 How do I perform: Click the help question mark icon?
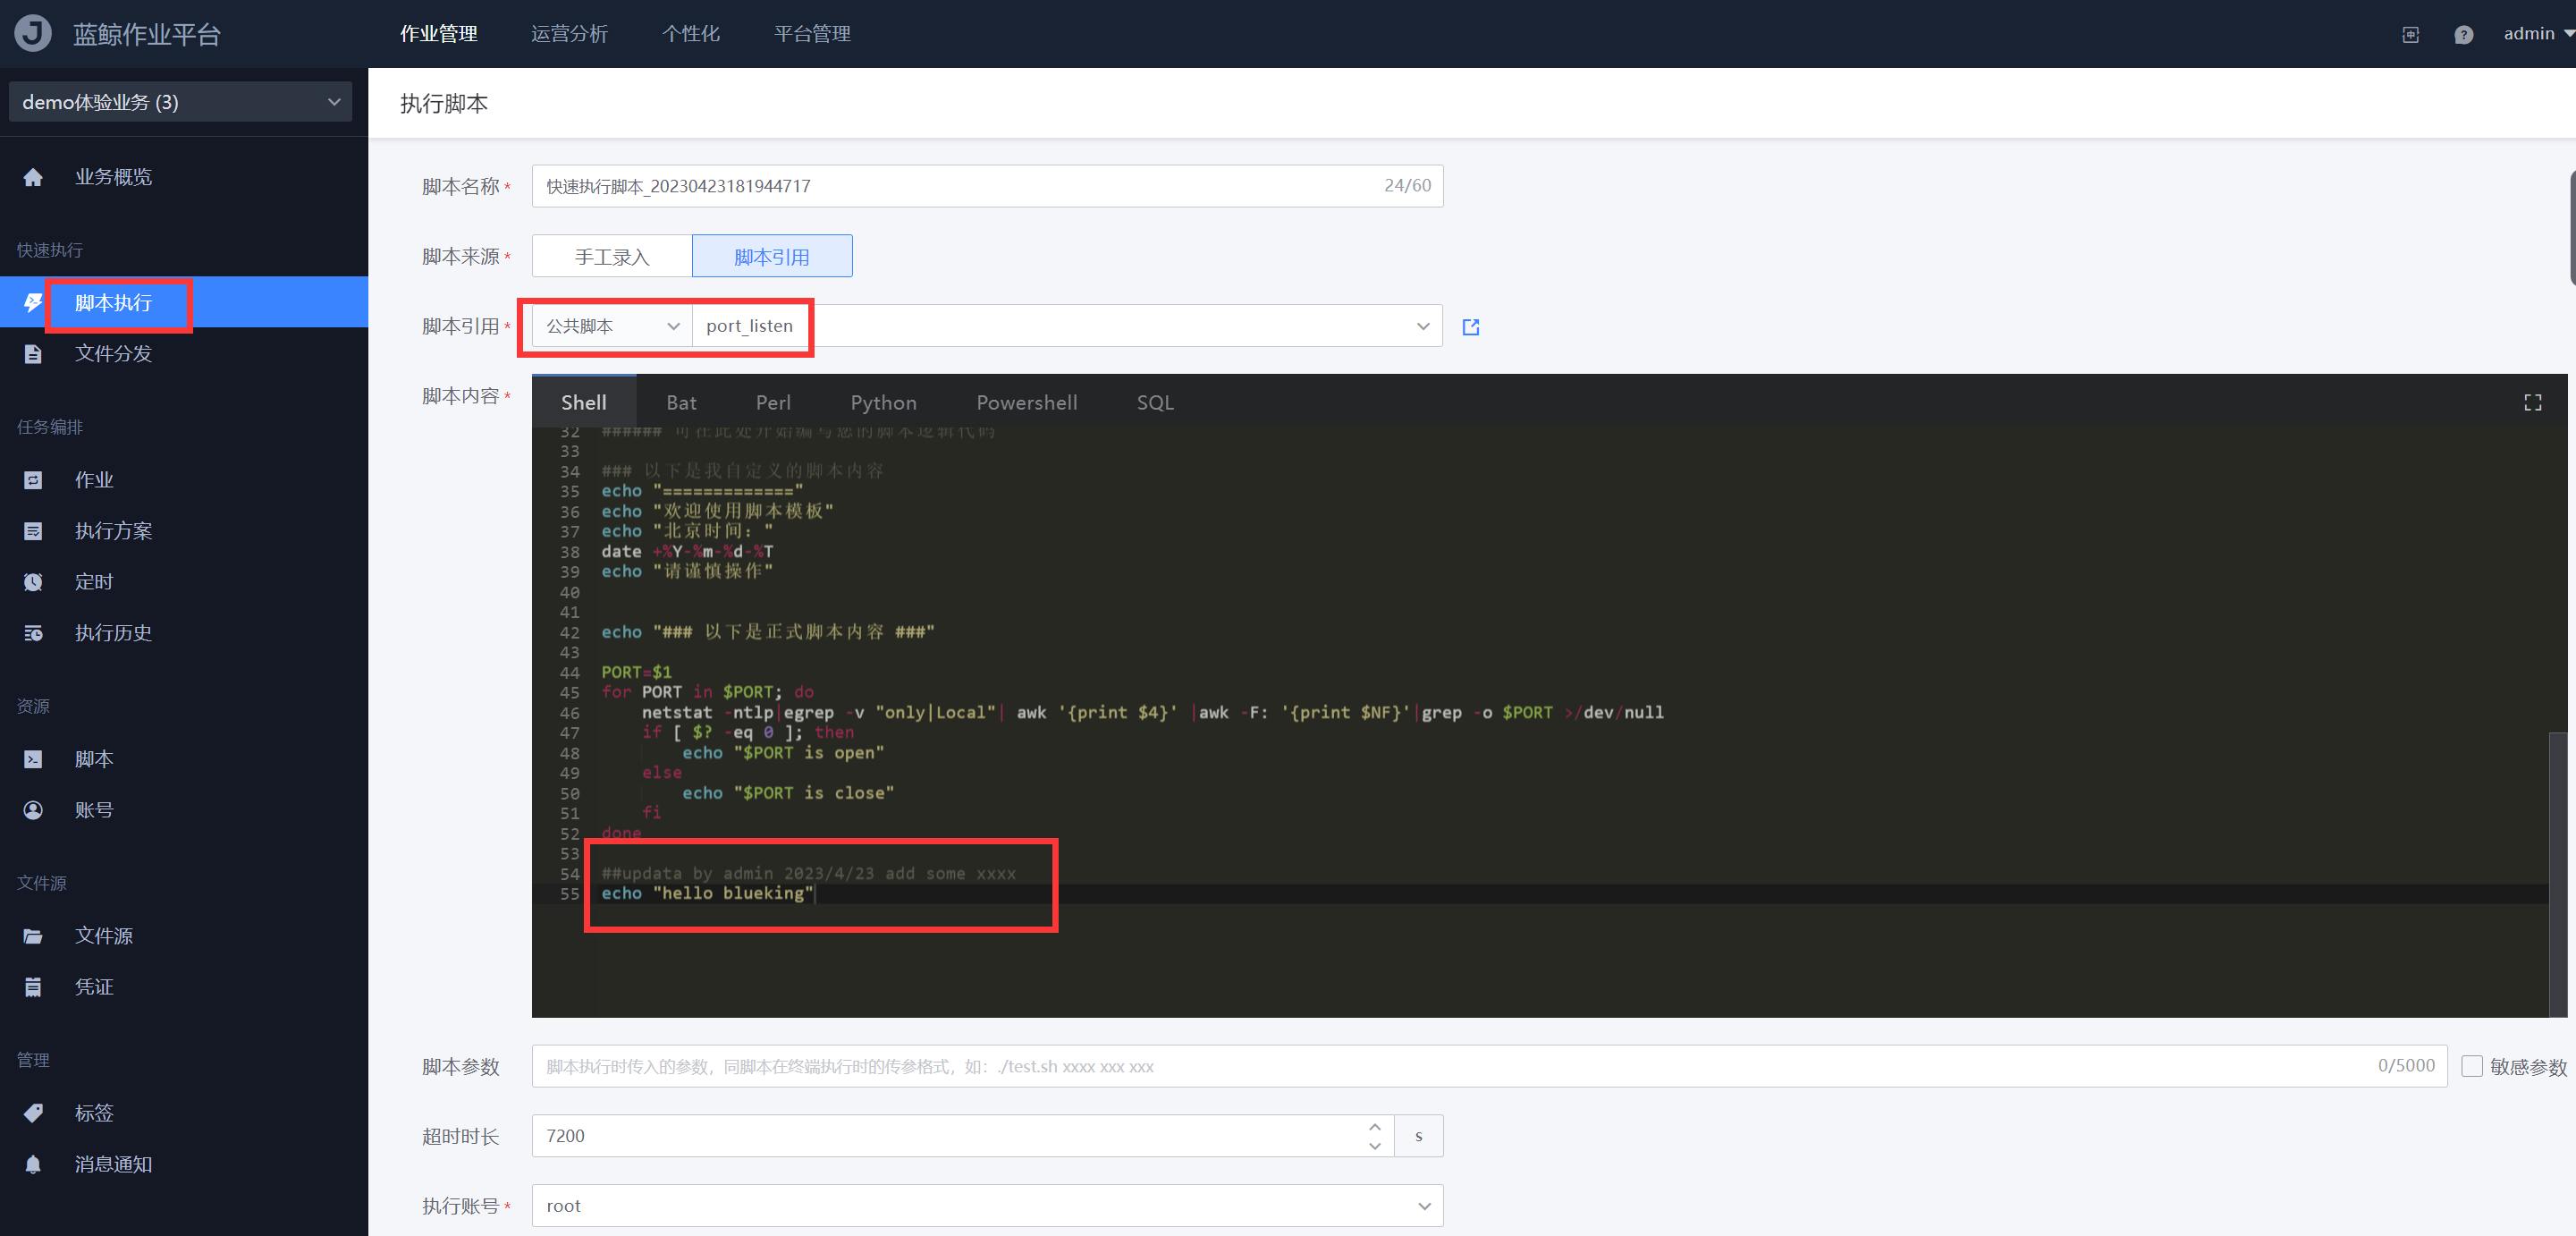coord(2463,35)
